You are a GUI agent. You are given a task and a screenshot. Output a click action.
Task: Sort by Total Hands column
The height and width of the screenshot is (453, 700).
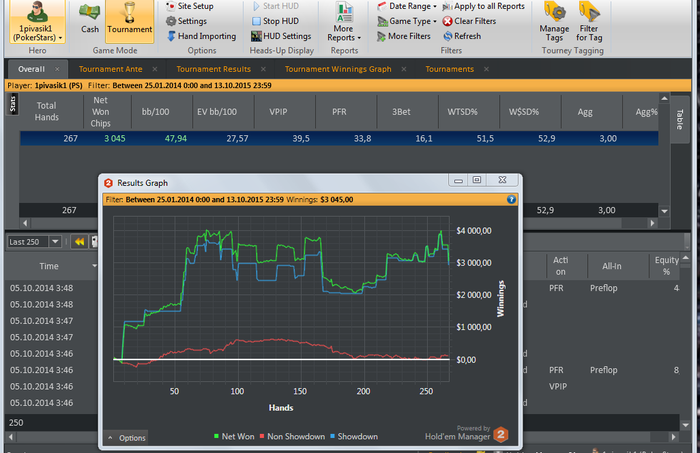click(46, 112)
